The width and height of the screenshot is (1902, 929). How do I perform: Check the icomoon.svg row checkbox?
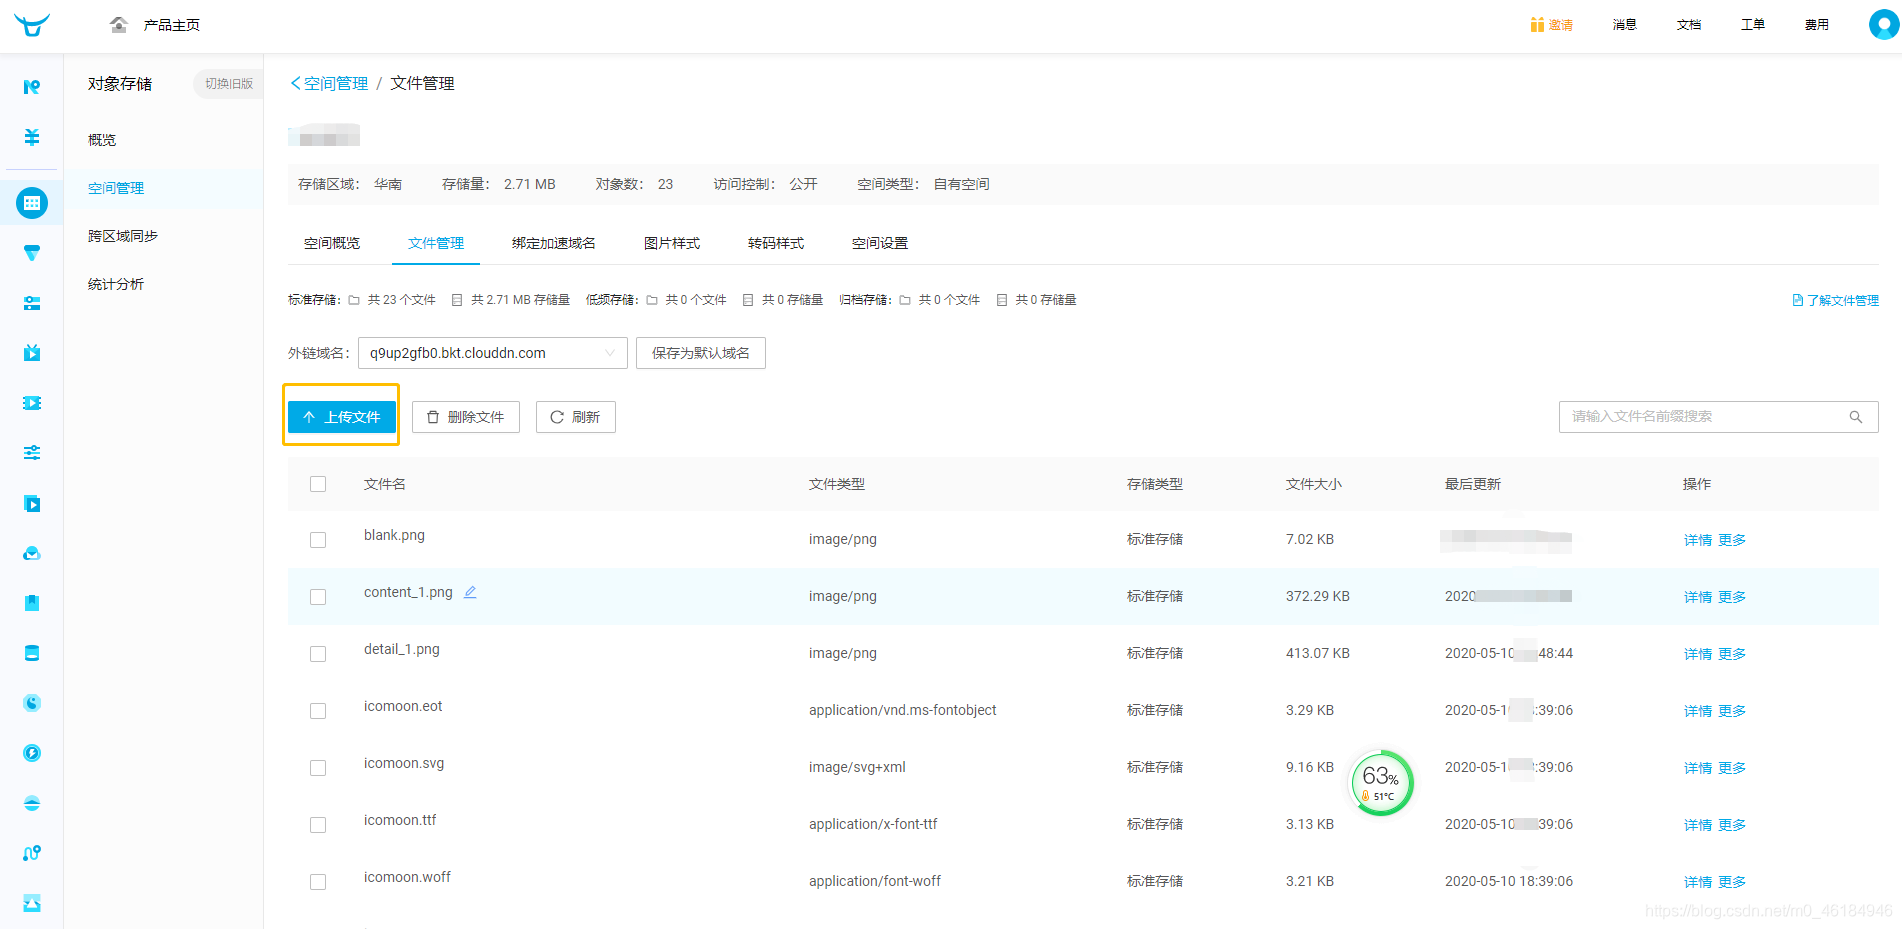tap(318, 768)
